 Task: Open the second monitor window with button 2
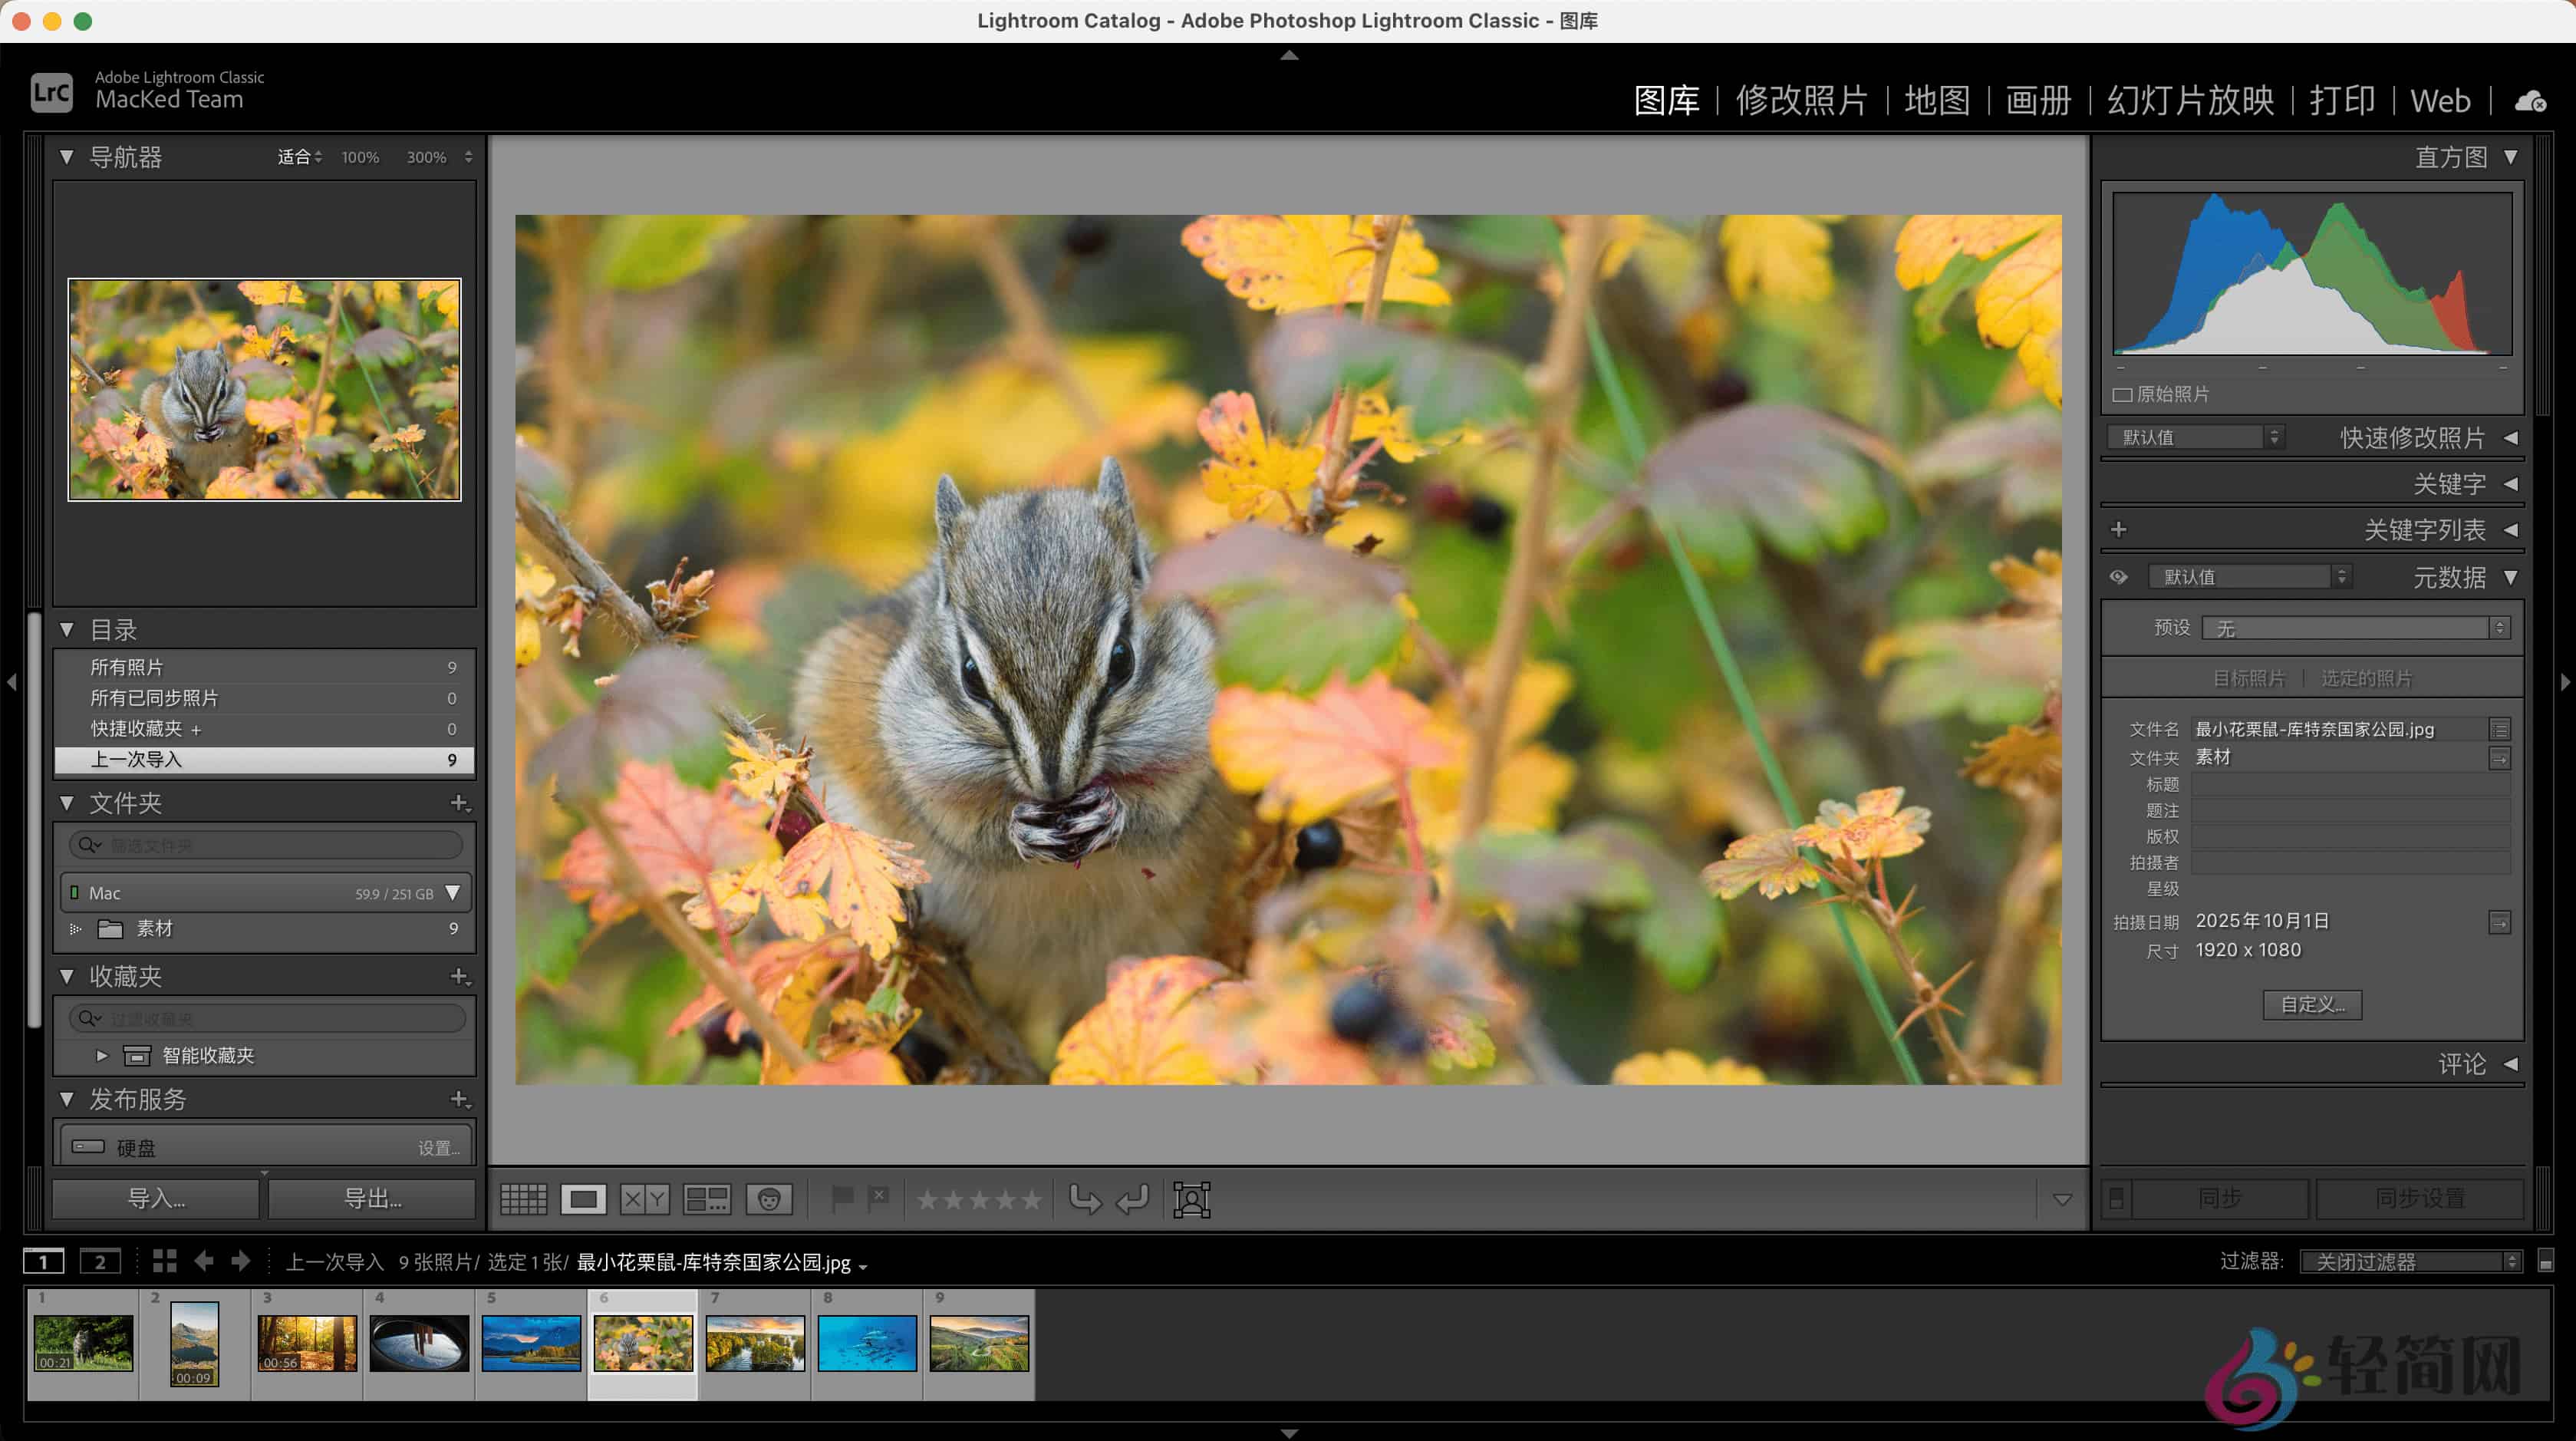100,1262
